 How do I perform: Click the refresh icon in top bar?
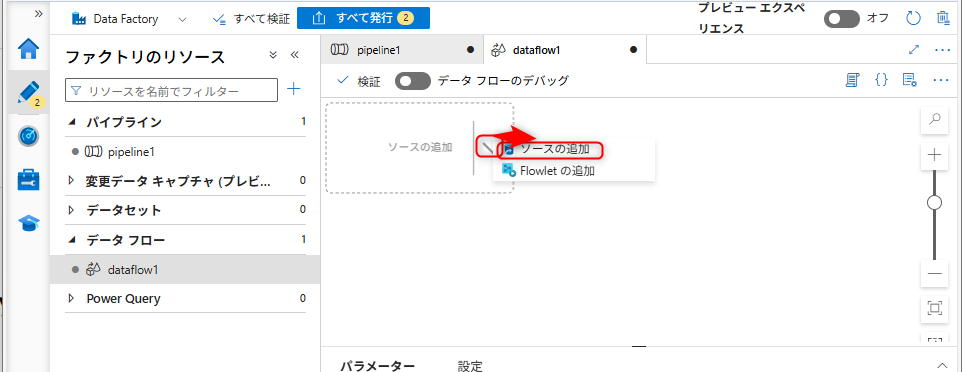pyautogui.click(x=914, y=18)
